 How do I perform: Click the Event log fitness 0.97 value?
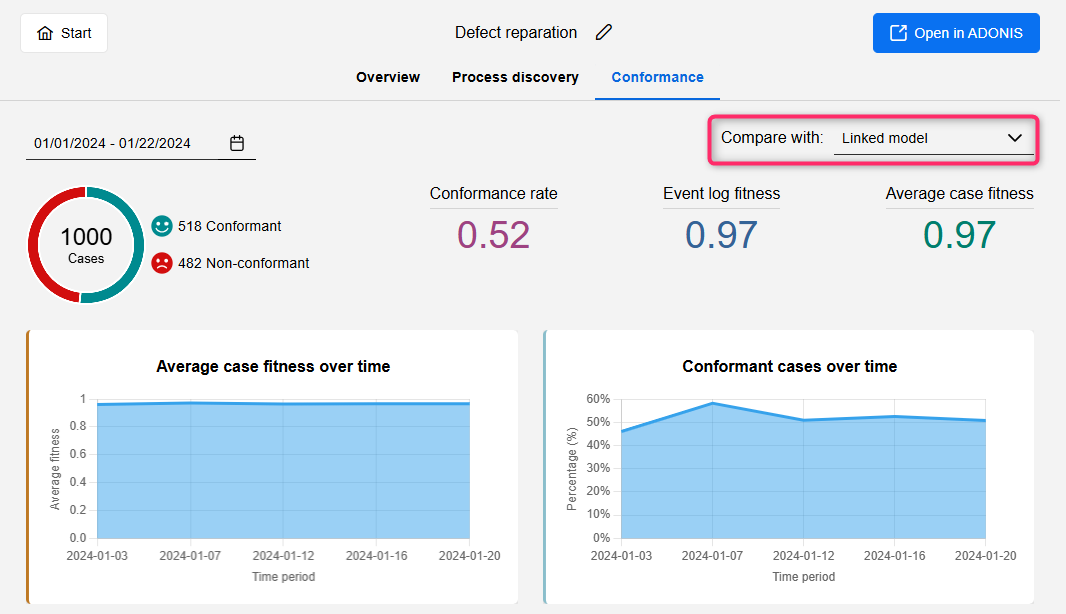pyautogui.click(x=721, y=234)
